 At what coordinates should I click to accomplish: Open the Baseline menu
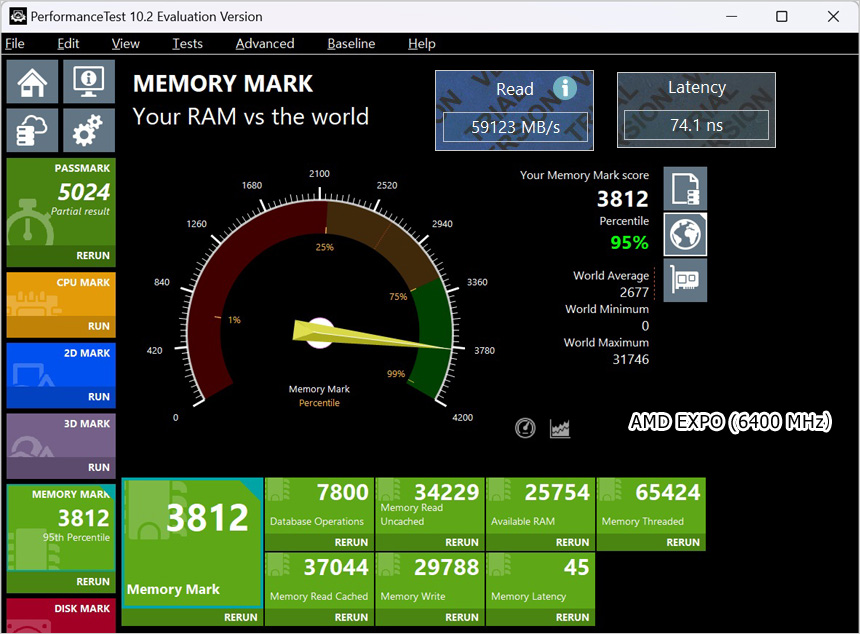pyautogui.click(x=351, y=43)
